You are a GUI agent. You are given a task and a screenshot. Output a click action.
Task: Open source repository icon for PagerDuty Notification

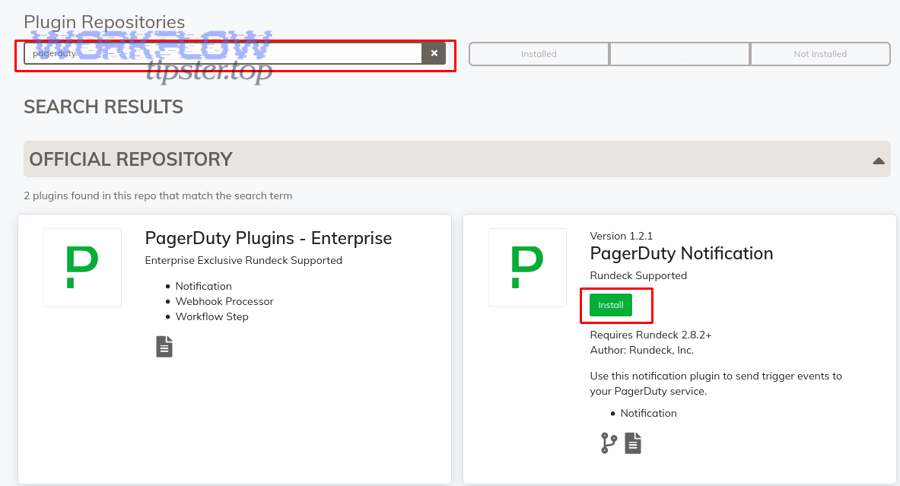tap(608, 443)
